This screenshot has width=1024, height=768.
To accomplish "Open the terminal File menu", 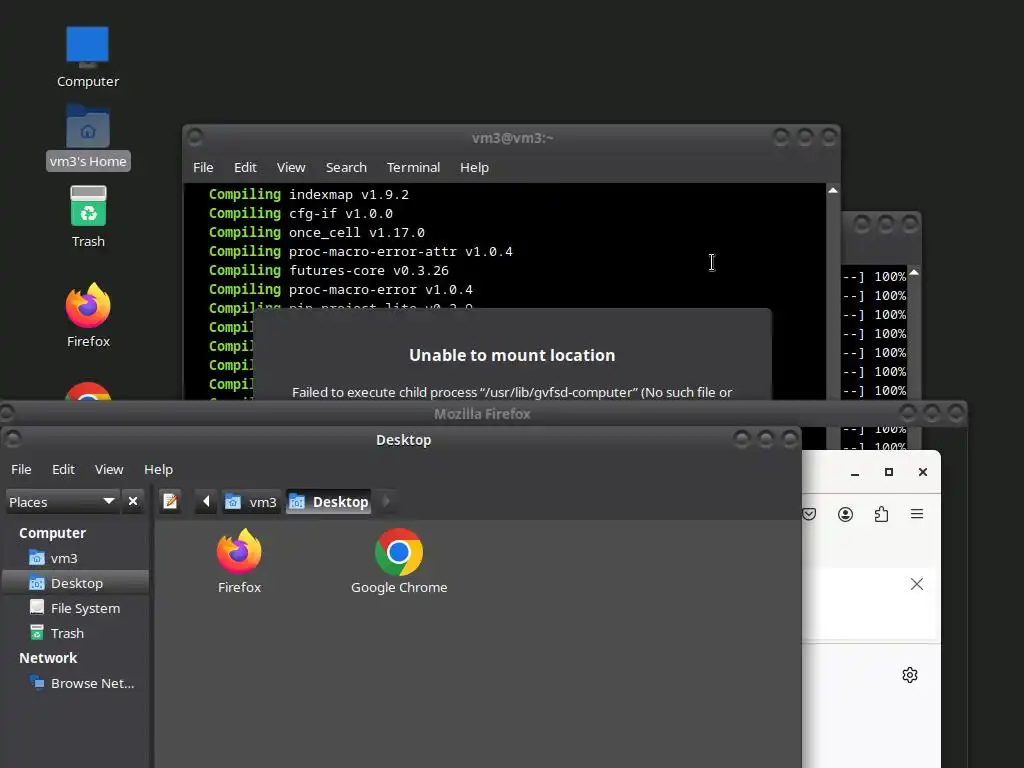I will [x=203, y=168].
